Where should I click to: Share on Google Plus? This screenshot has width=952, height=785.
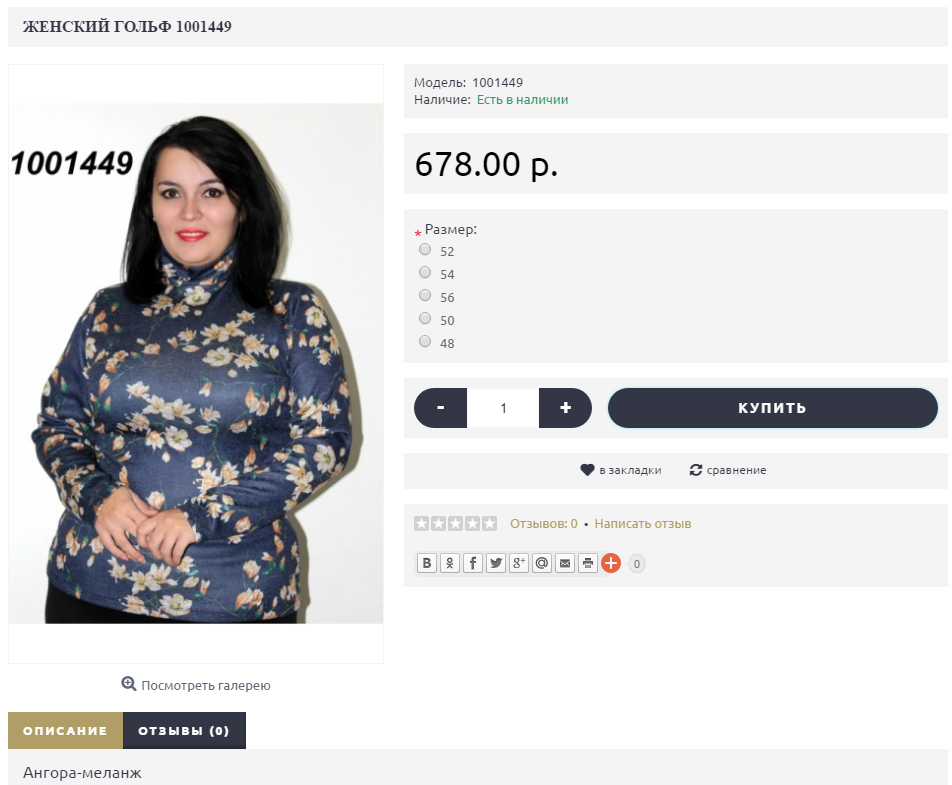[x=518, y=563]
